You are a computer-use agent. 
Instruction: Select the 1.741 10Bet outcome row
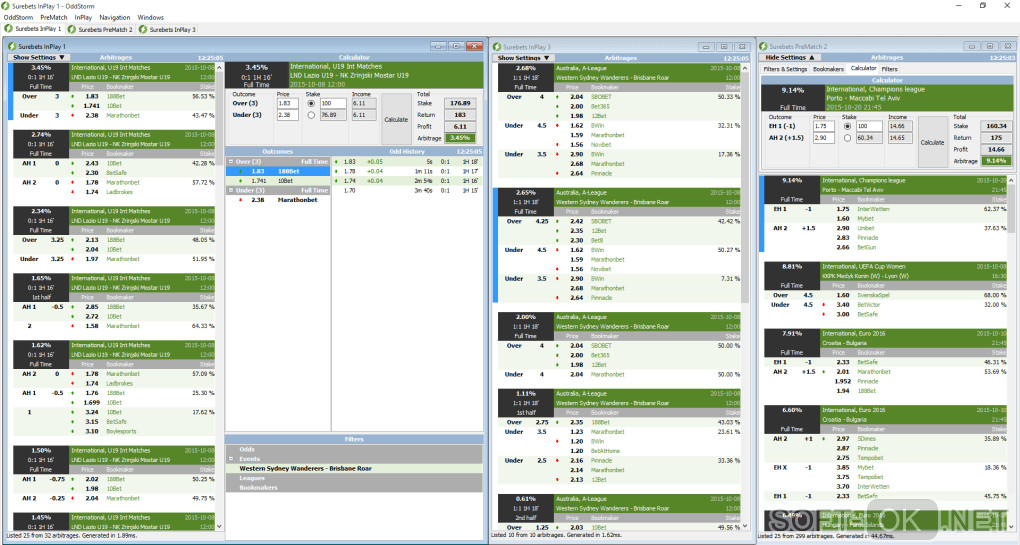tap(278, 181)
